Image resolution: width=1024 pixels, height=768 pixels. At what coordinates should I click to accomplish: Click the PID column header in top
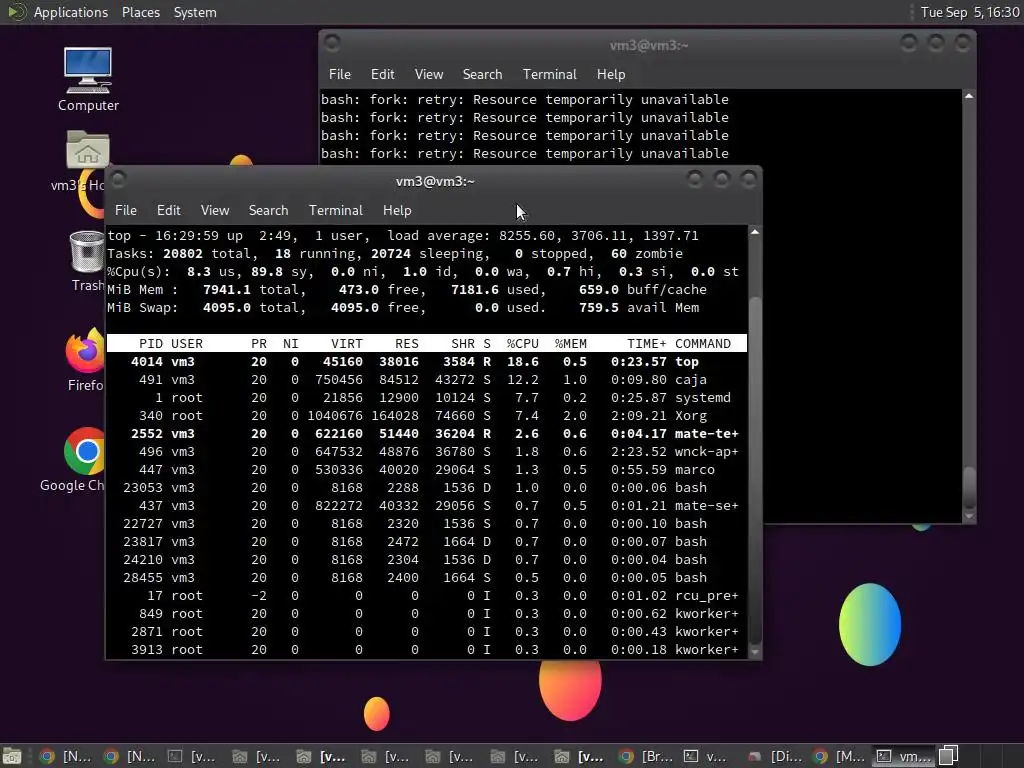point(151,344)
